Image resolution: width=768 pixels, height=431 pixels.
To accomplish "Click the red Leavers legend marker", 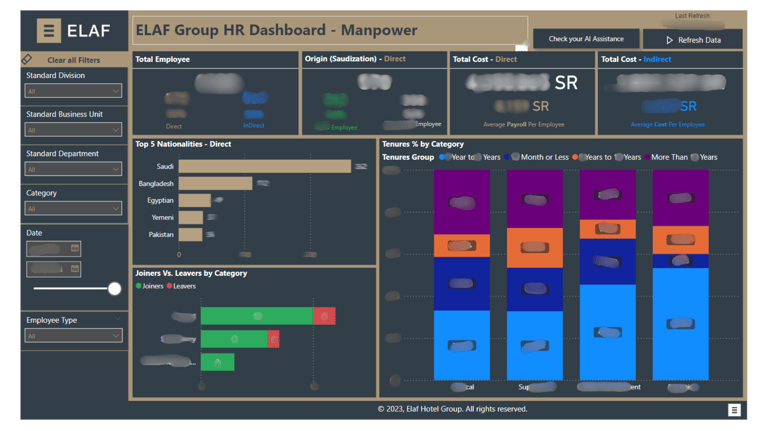I will 169,286.
